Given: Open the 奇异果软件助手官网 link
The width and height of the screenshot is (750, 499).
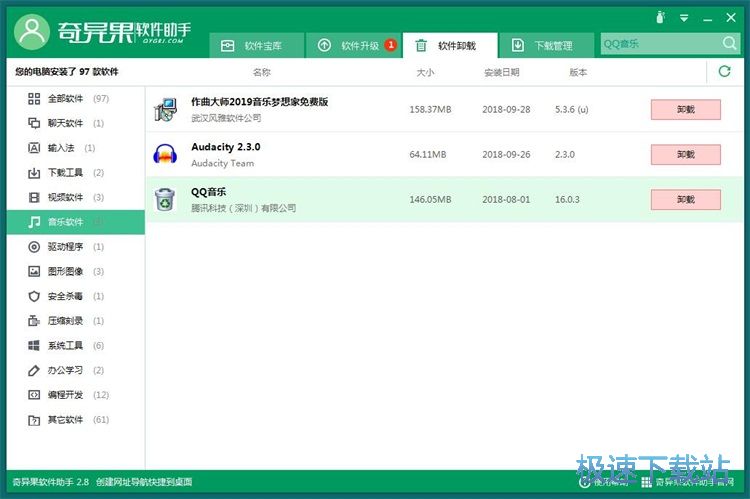Looking at the screenshot, I should click(x=688, y=482).
